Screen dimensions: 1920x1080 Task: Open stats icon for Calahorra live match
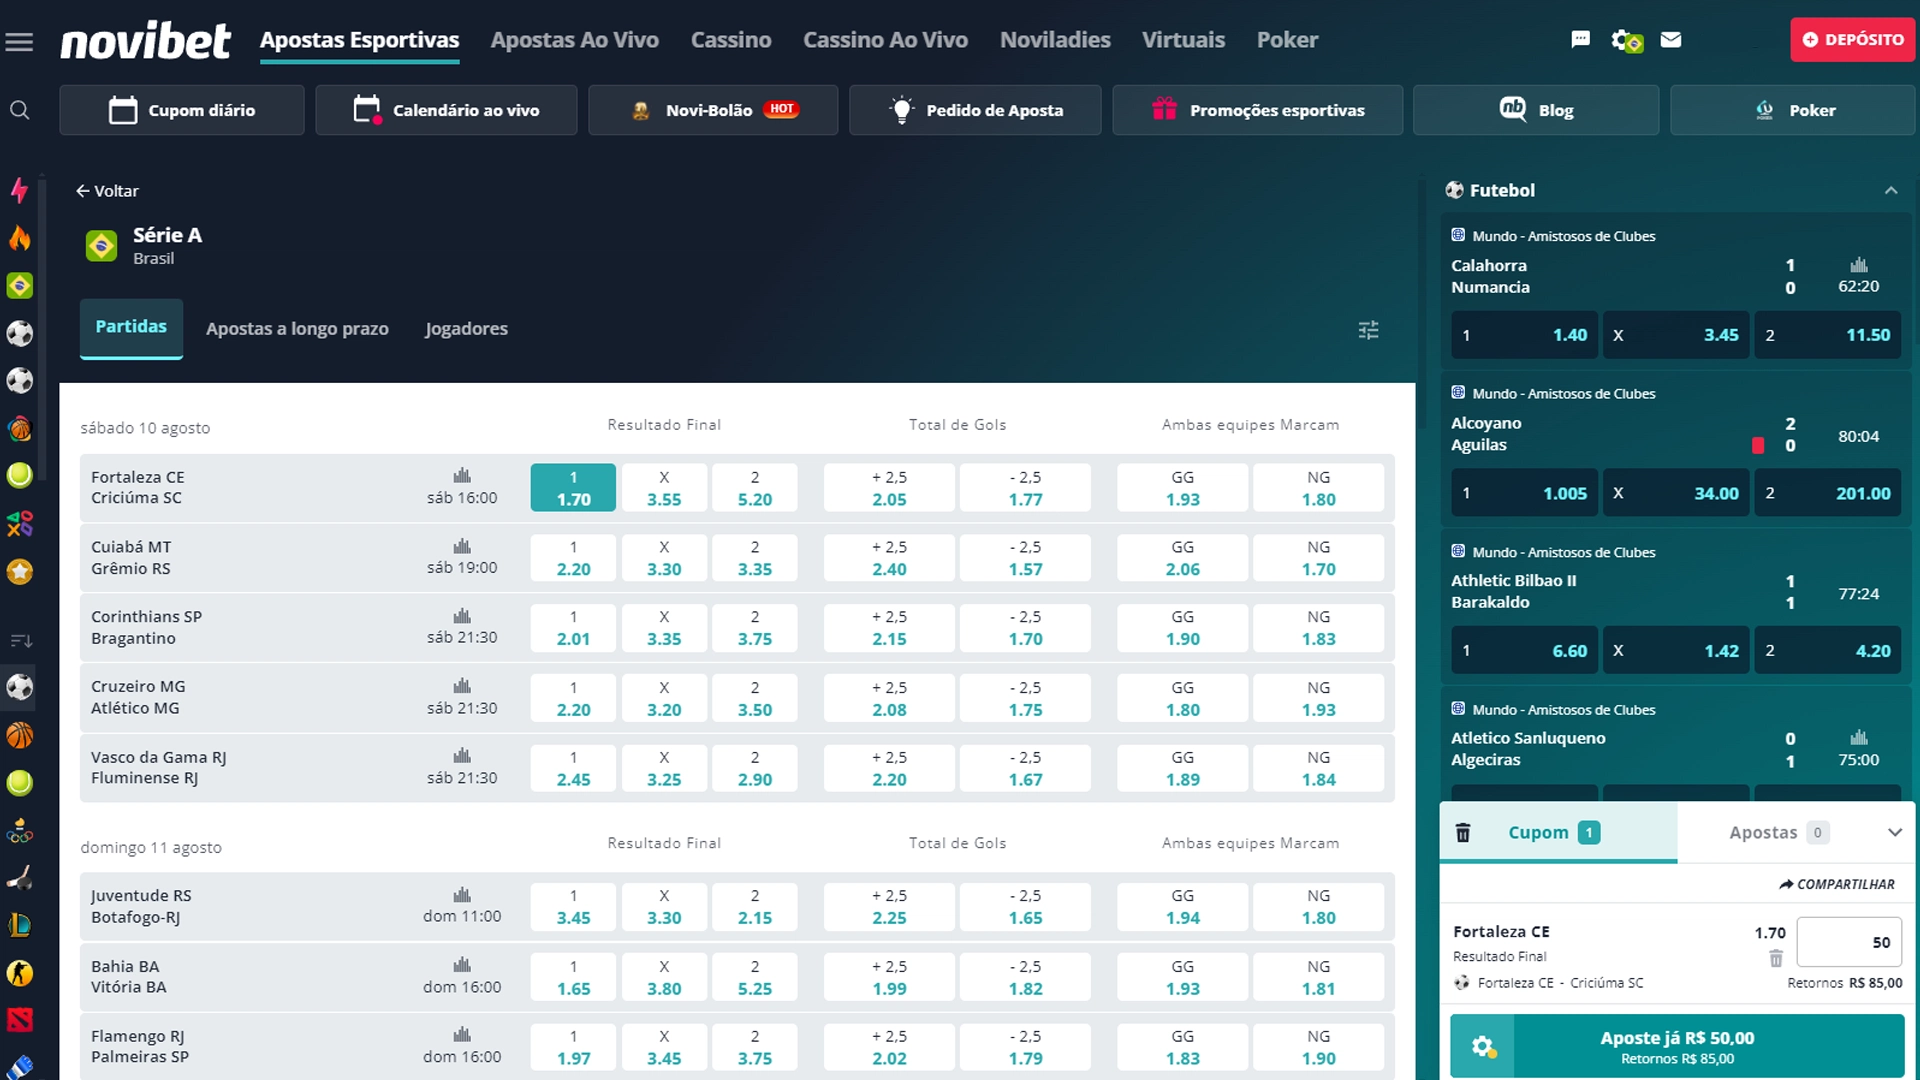click(1858, 265)
